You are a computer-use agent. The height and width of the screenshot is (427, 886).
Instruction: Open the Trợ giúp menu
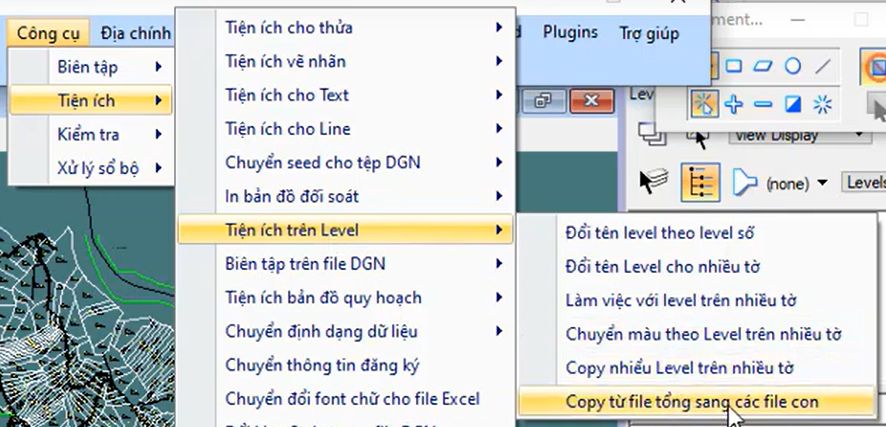click(649, 33)
